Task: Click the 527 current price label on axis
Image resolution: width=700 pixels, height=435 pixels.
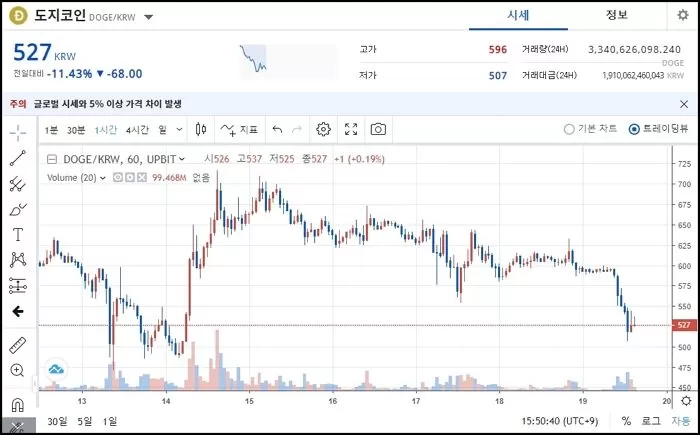Action: coord(684,325)
